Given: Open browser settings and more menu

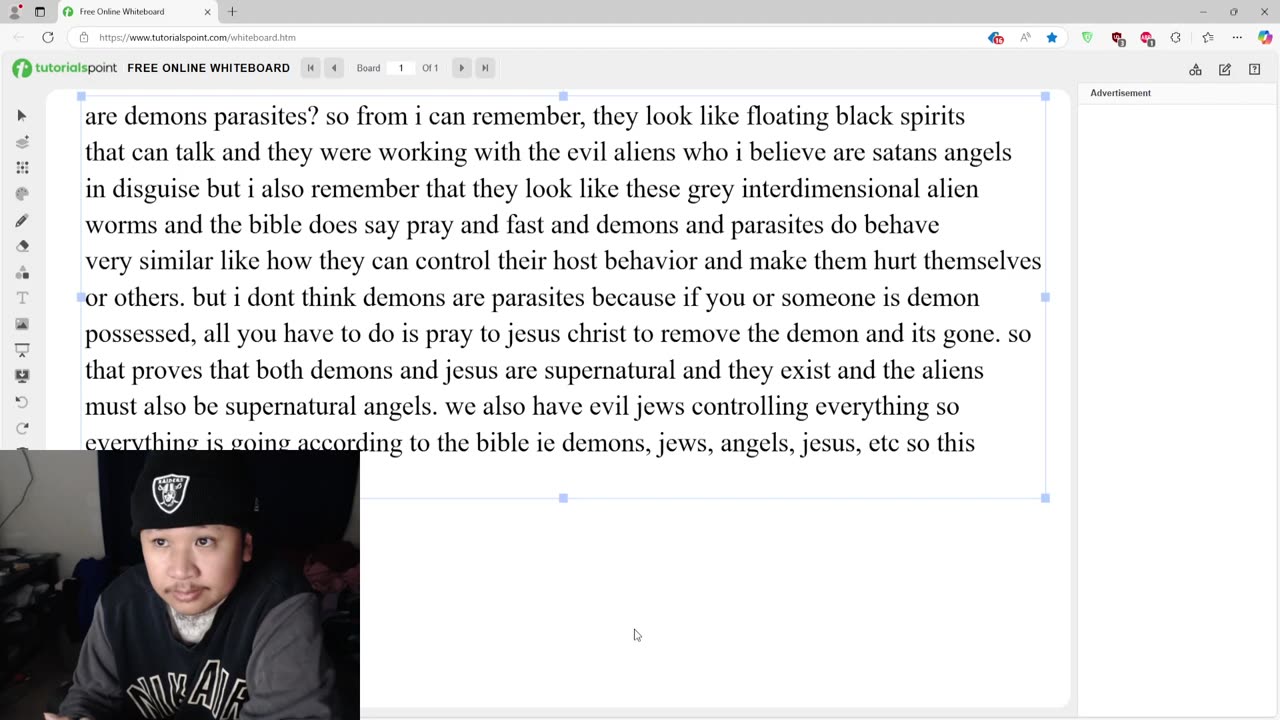Looking at the screenshot, I should [x=1237, y=37].
